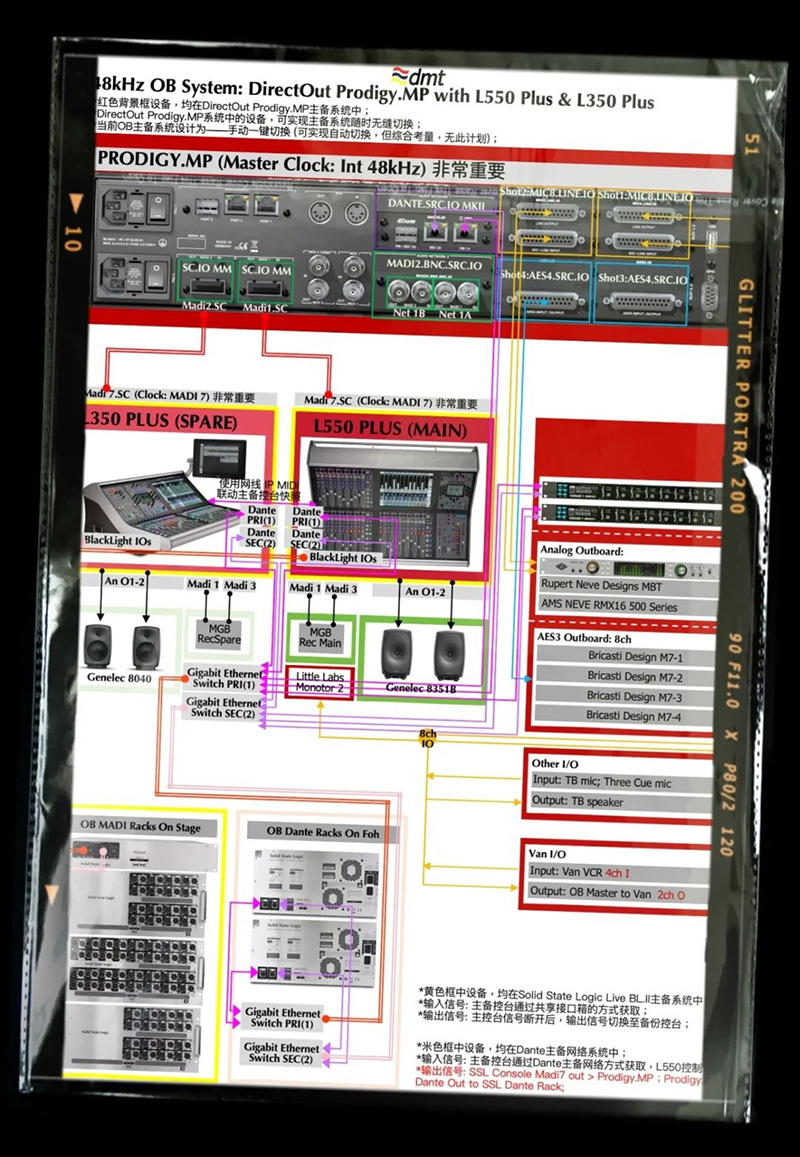Screen dimensions: 800x1157
Task: Click 'Gigabit Ethernet Switch SEC(2)' below Genelec 8040
Action: coord(223,708)
